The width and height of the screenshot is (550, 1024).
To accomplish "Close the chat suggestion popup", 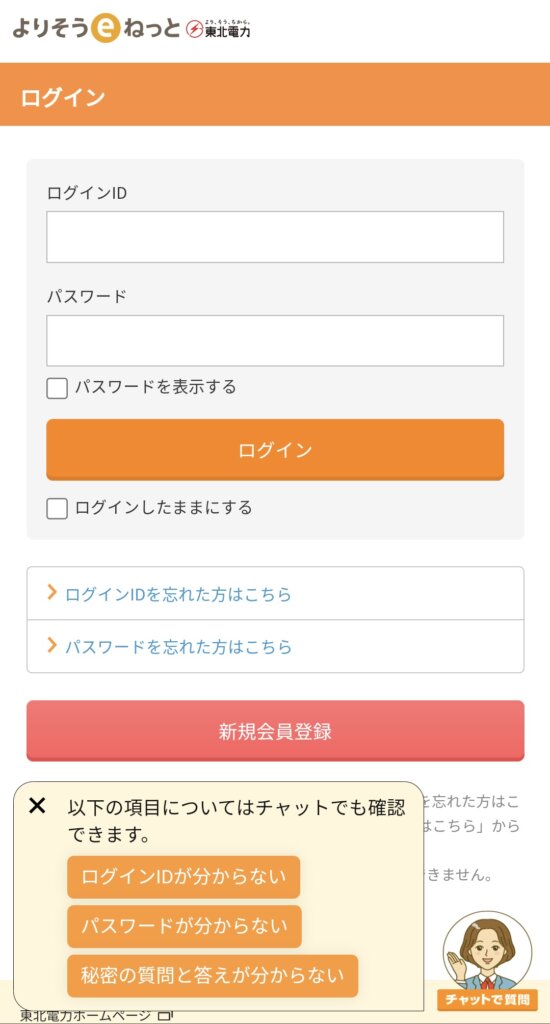I will [x=37, y=806].
